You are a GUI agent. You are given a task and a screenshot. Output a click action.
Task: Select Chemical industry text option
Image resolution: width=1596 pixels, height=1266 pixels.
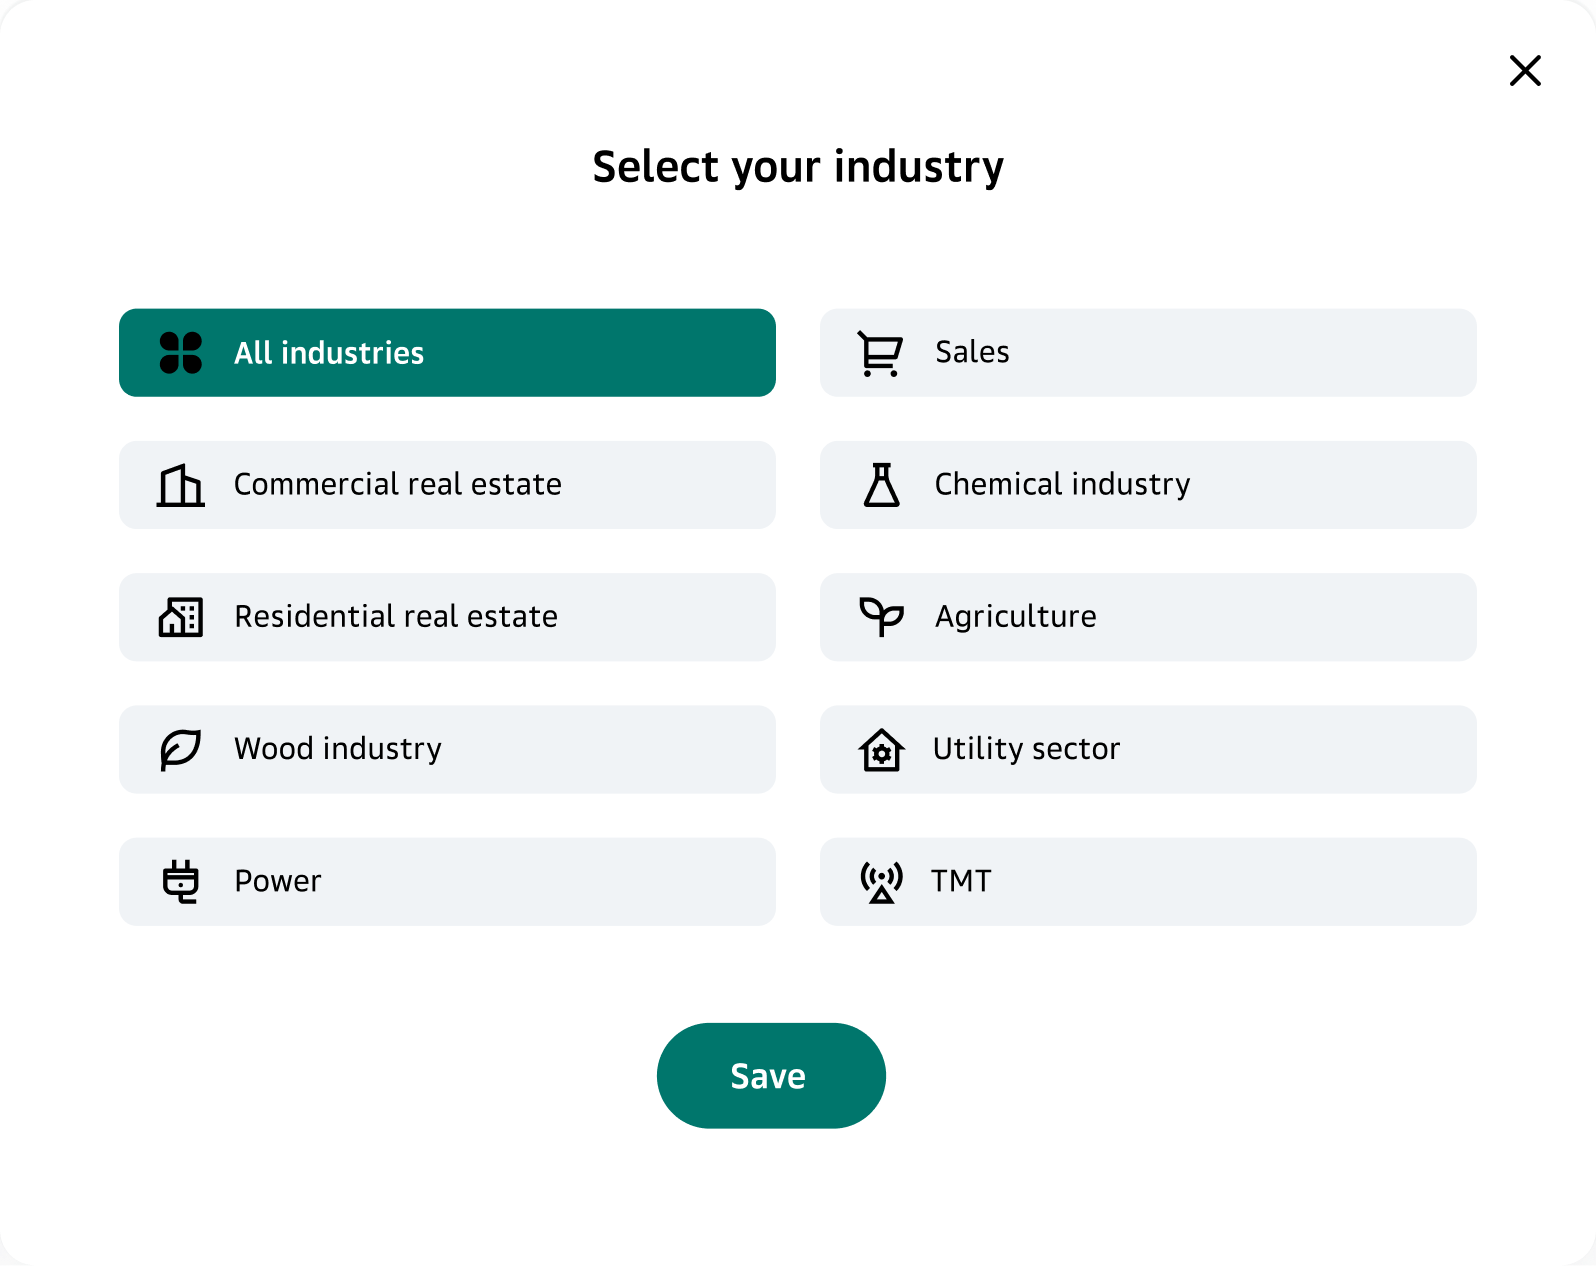(x=1062, y=484)
